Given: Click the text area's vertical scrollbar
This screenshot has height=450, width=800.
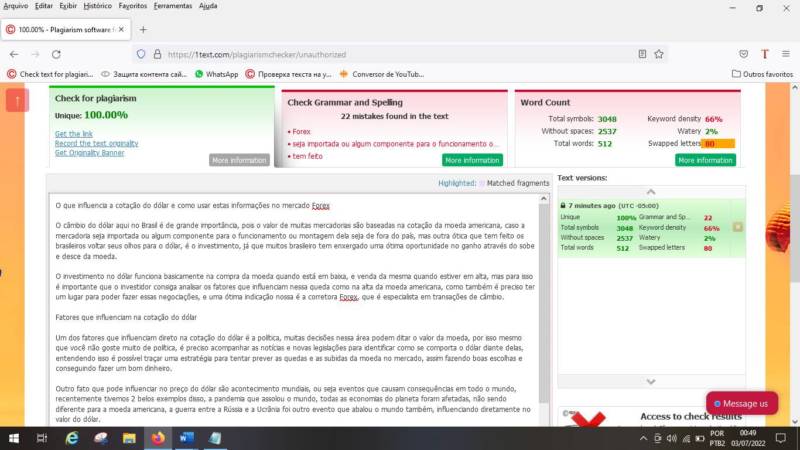Looking at the screenshot, I should 544,300.
